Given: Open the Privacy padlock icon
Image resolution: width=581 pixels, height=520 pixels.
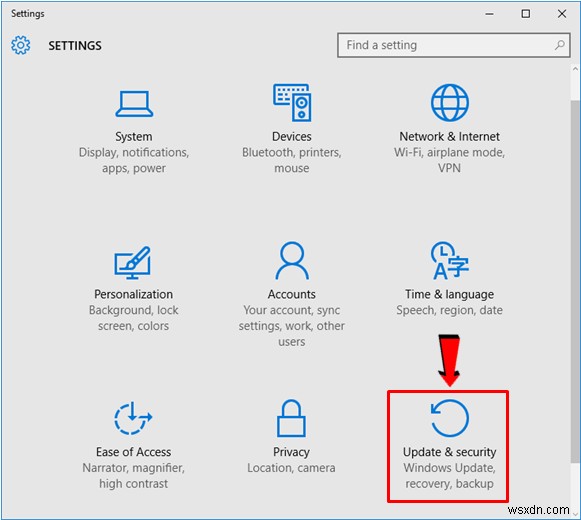Looking at the screenshot, I should [291, 418].
